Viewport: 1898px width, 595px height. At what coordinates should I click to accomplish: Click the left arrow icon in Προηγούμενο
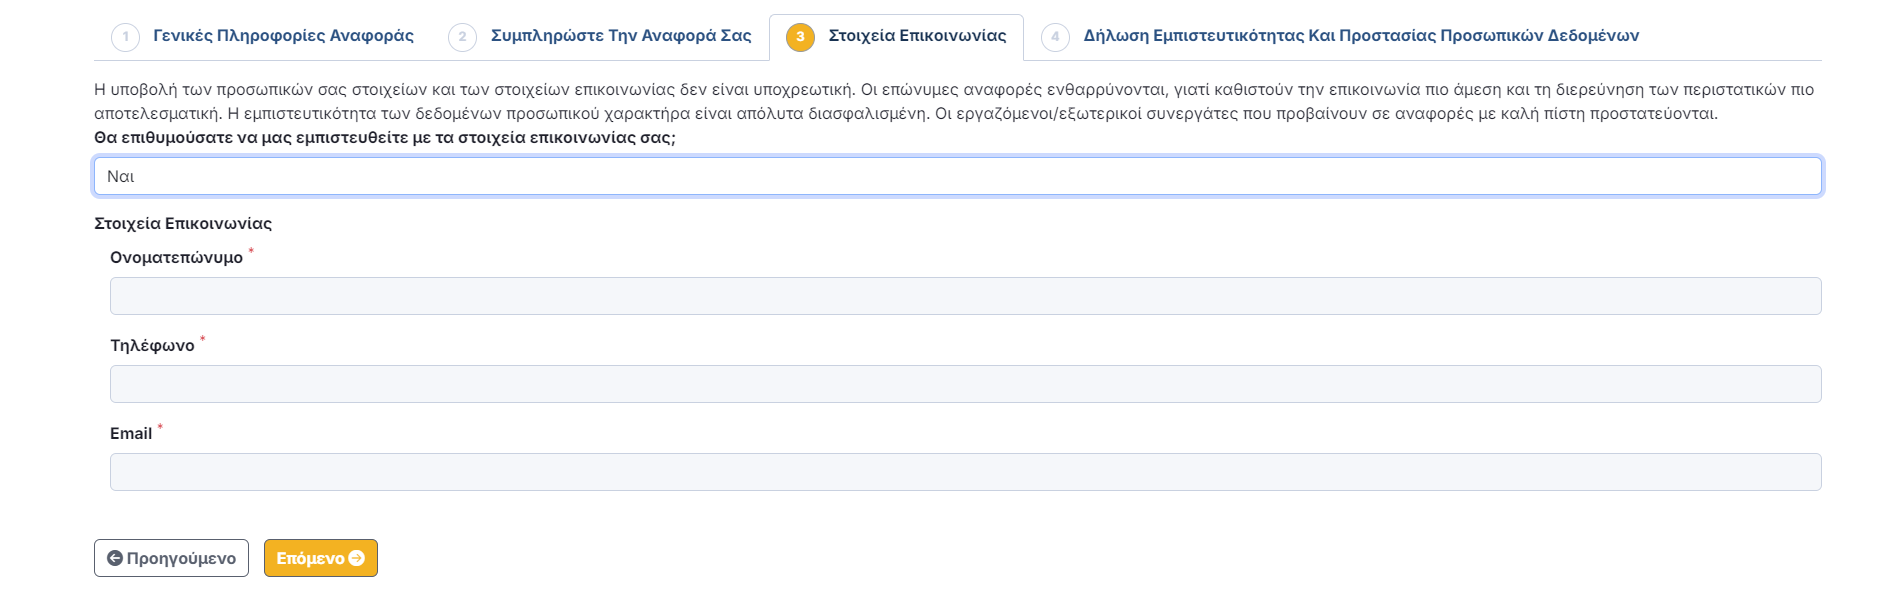pyautogui.click(x=115, y=558)
